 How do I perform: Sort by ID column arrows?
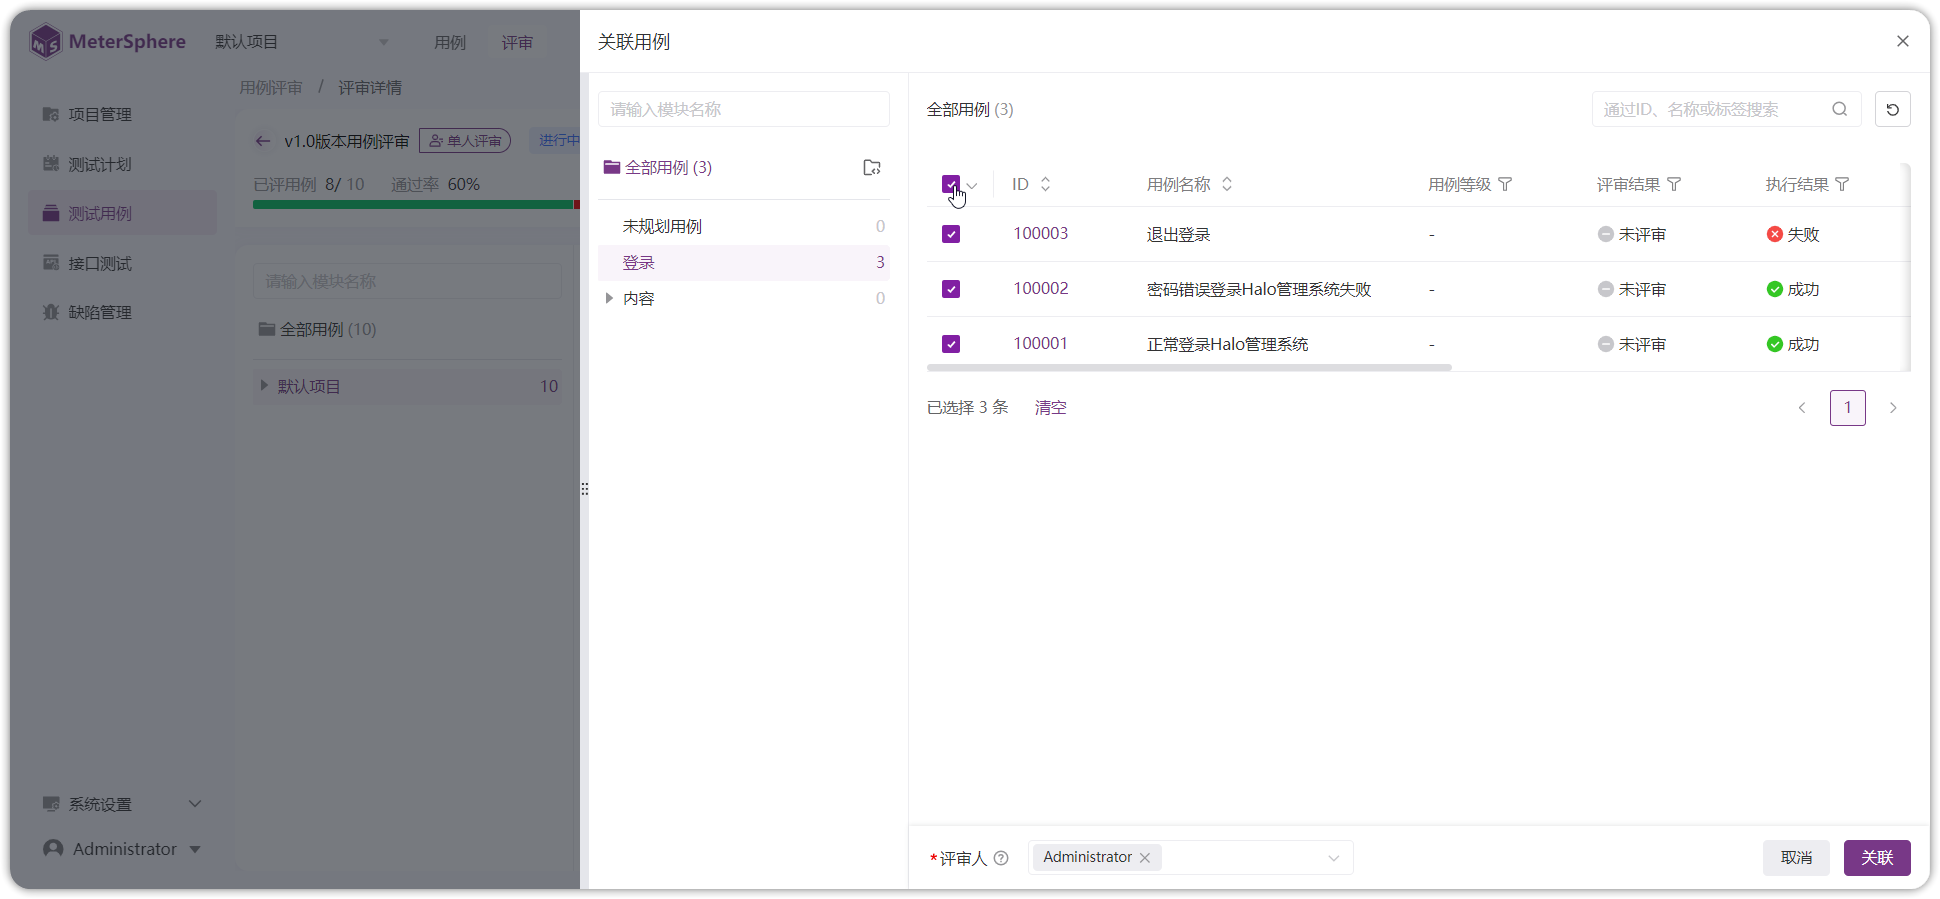point(1045,184)
